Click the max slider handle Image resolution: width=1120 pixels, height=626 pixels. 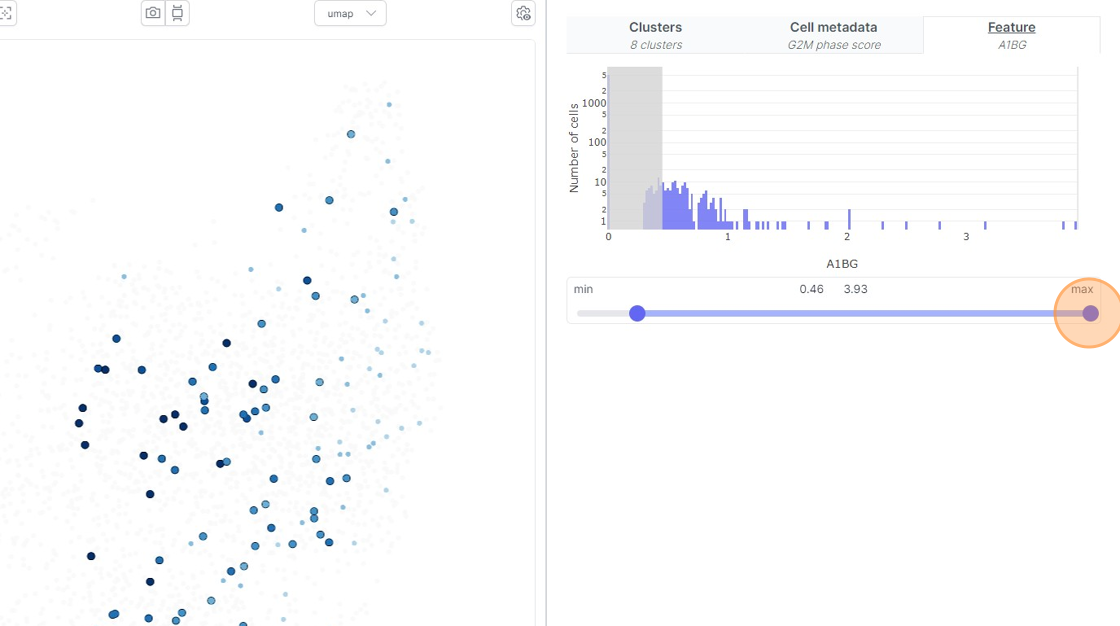pos(1090,313)
